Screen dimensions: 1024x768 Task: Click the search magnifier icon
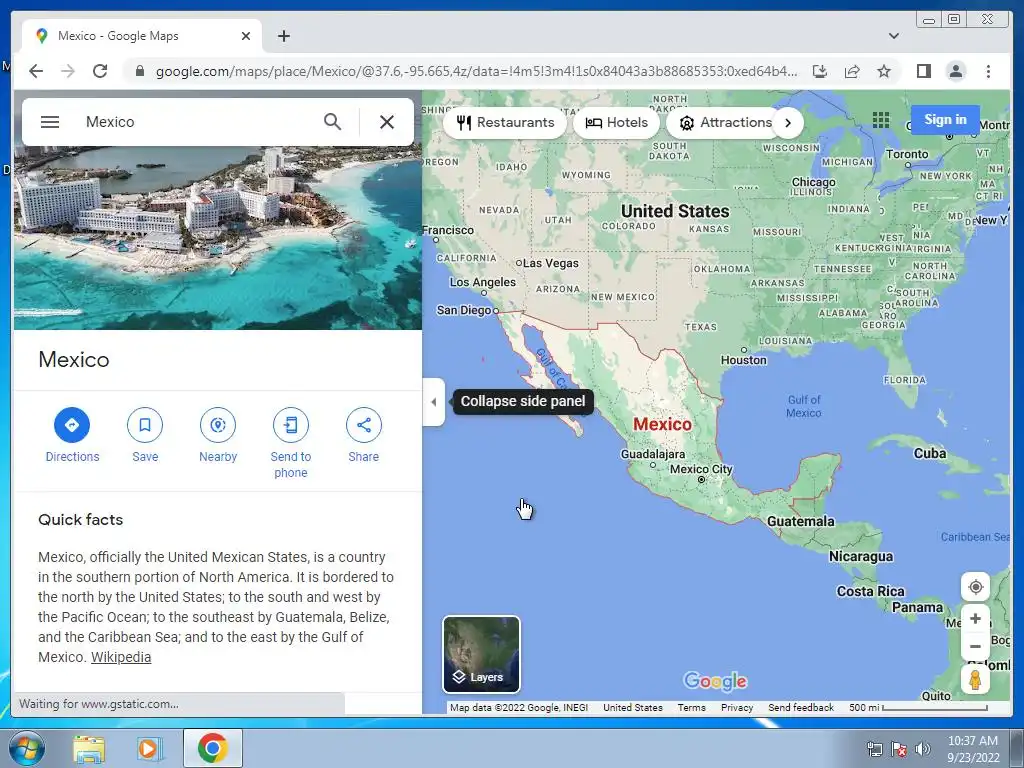(332, 122)
